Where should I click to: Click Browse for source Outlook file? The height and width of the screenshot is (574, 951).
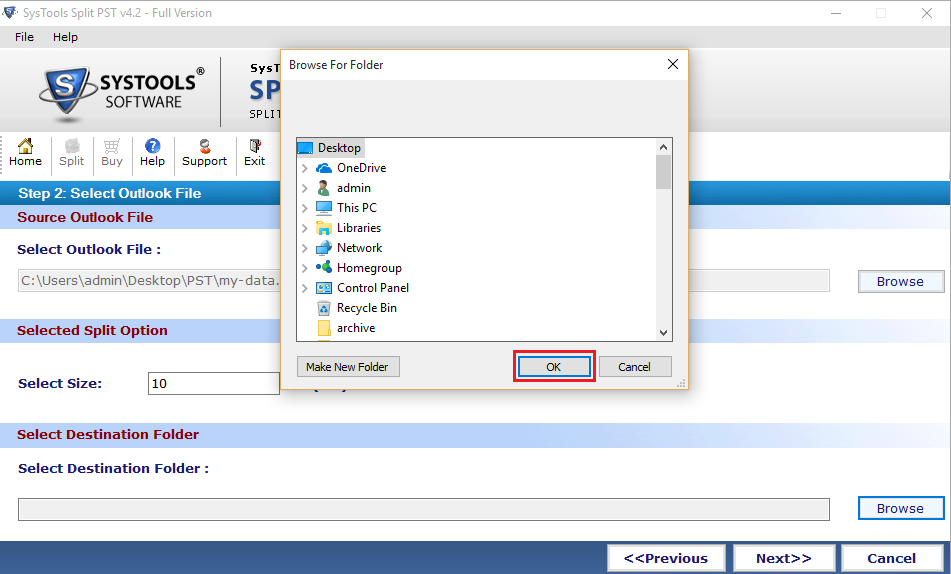(901, 282)
